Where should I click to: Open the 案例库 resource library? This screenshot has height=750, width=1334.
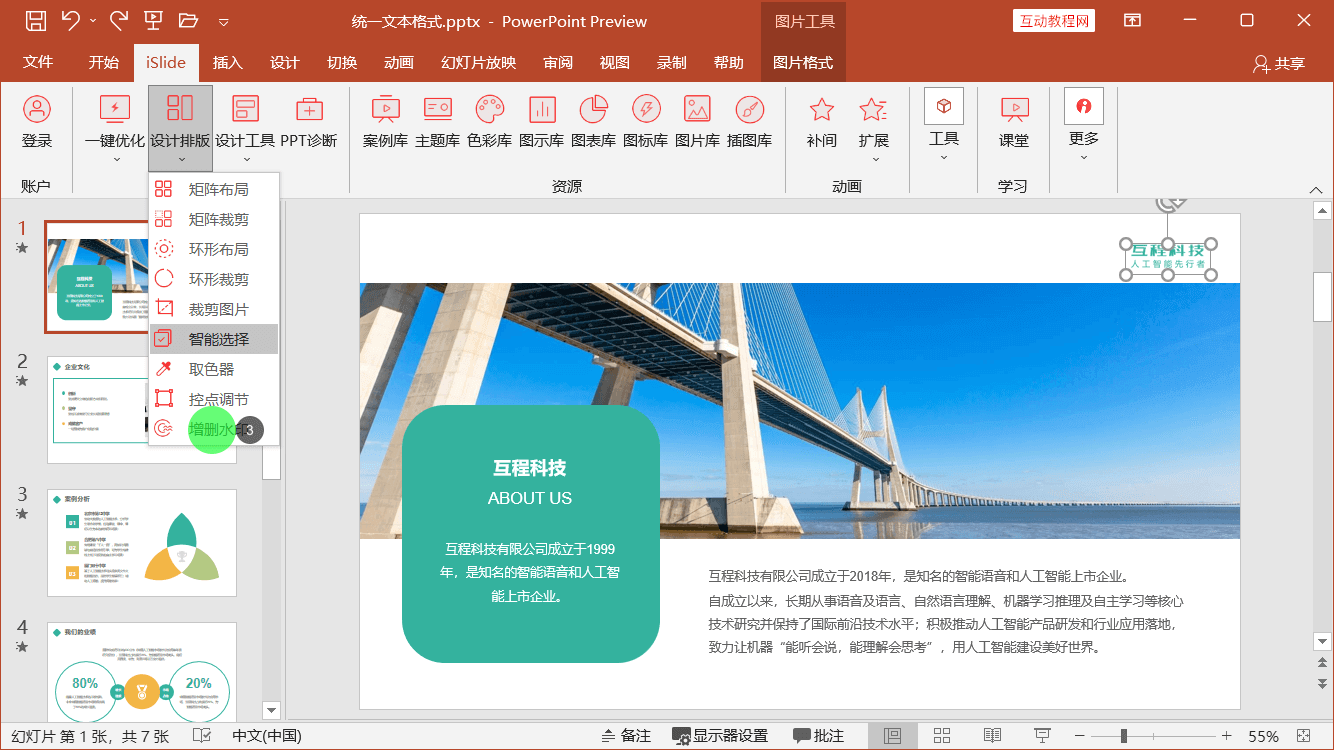pos(385,122)
